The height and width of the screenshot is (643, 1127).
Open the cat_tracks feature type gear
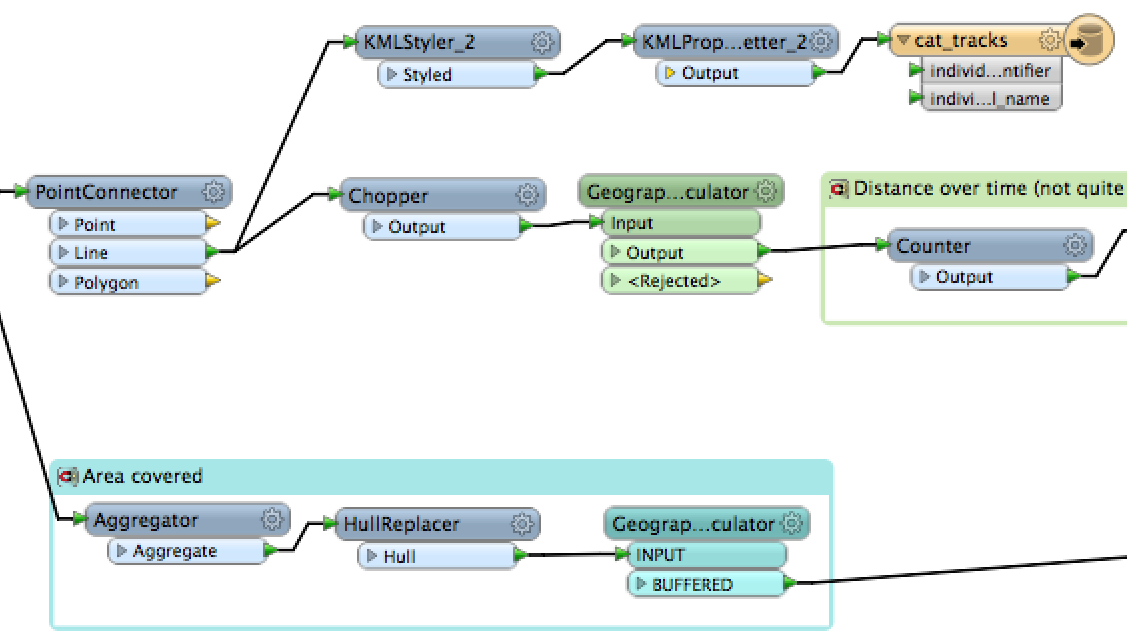(1049, 41)
